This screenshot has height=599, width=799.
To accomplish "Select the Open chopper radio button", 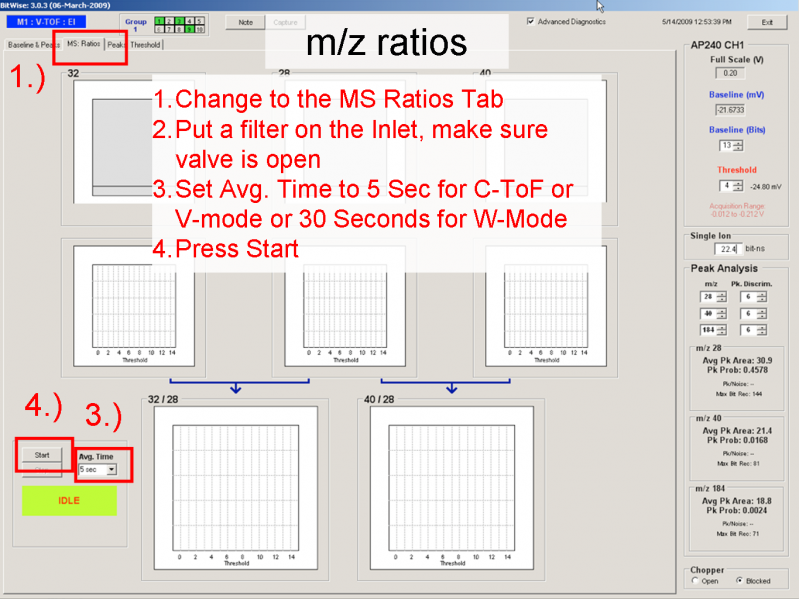I will tap(695, 580).
